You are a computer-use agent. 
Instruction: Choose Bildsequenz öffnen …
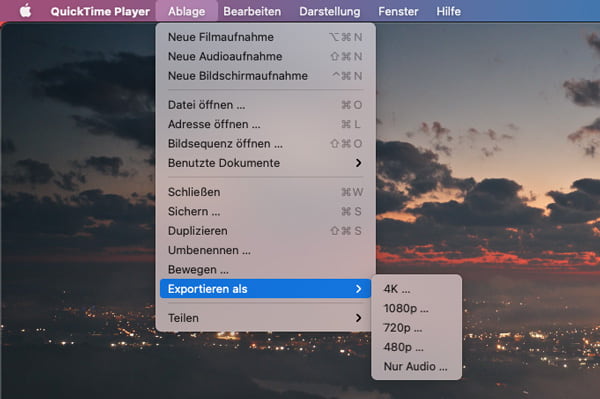tap(265, 143)
